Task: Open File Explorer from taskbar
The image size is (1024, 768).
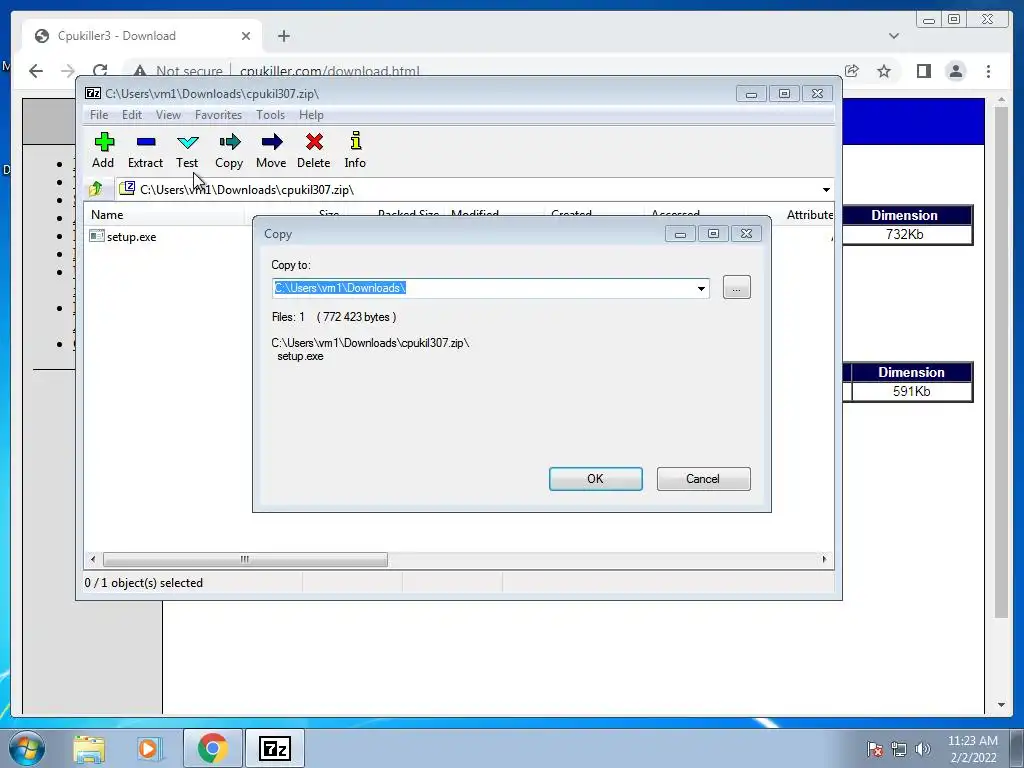Action: 89,748
